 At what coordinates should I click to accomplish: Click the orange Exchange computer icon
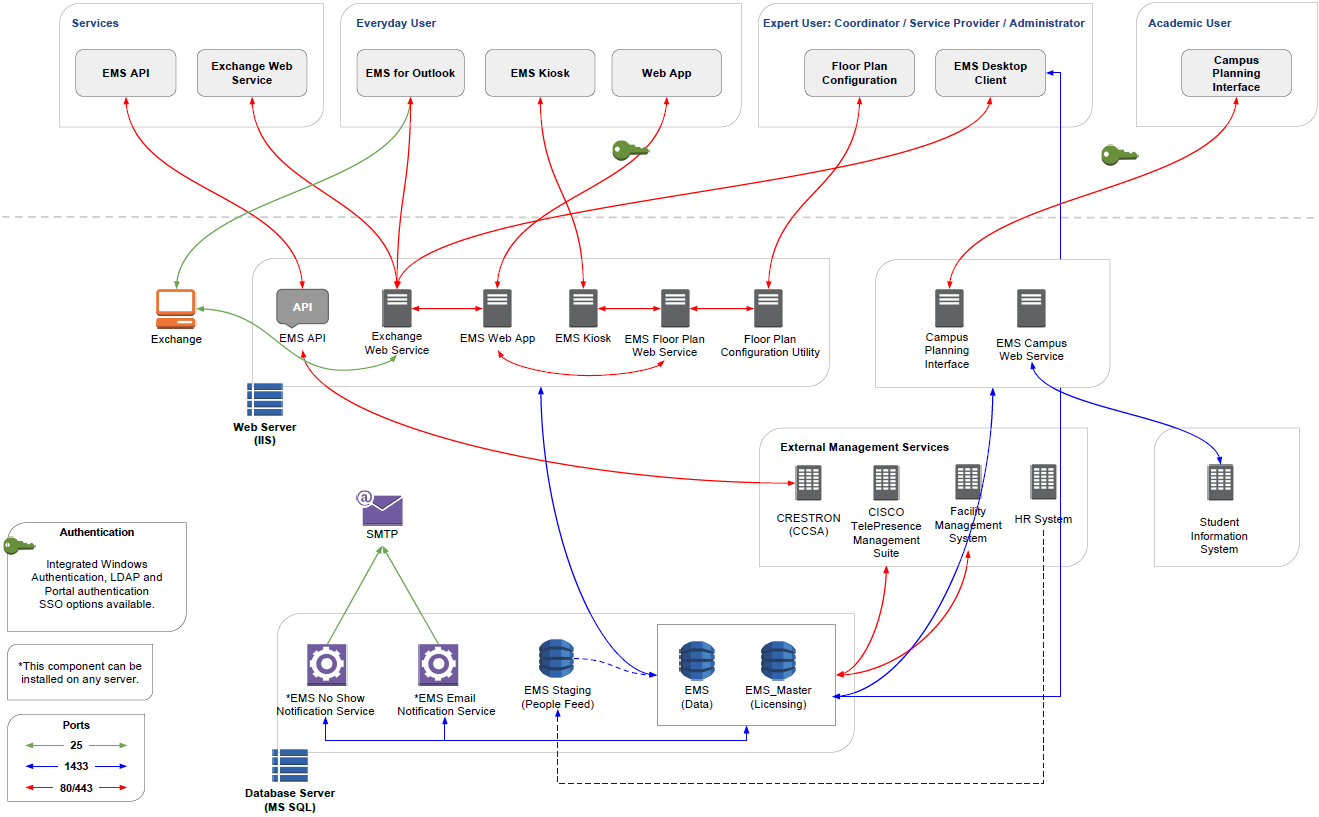point(176,309)
